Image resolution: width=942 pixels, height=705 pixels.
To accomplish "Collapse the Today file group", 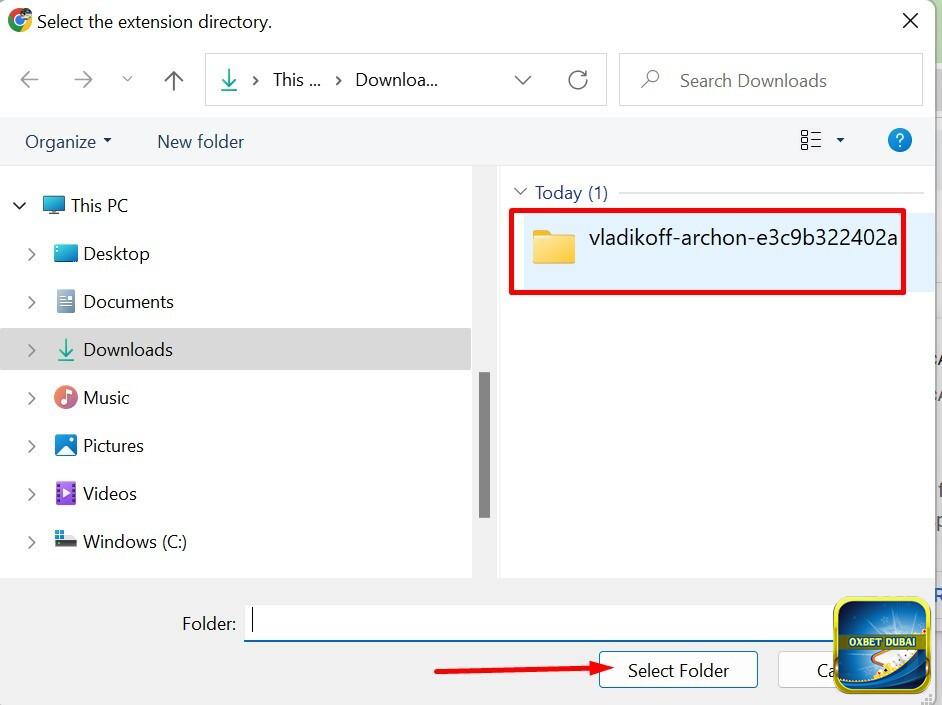I will point(519,192).
